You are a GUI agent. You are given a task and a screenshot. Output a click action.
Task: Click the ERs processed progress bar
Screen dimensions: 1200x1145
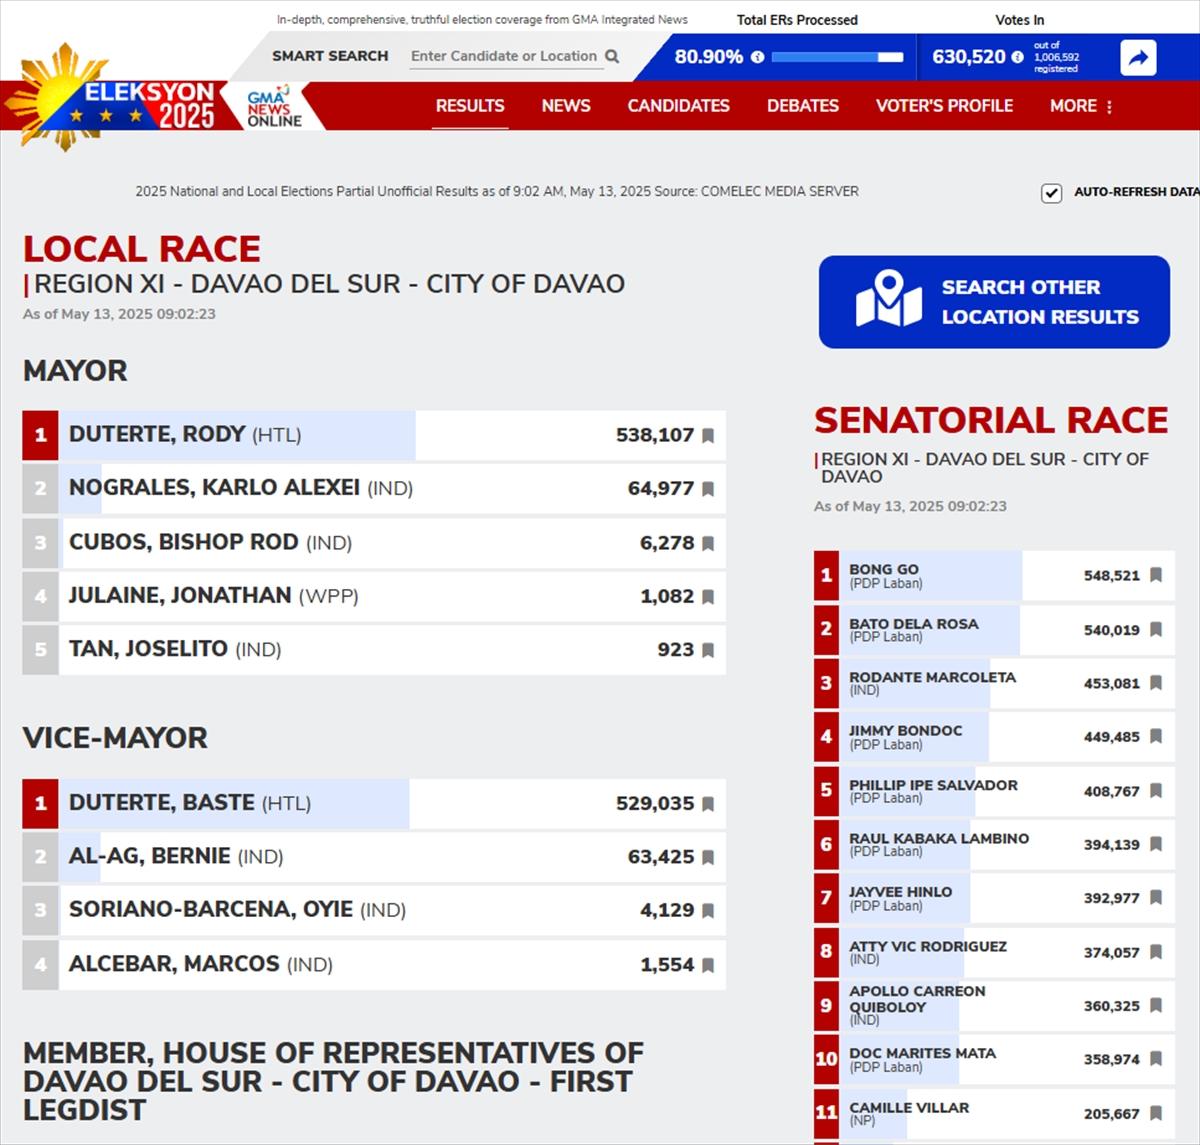[x=837, y=57]
